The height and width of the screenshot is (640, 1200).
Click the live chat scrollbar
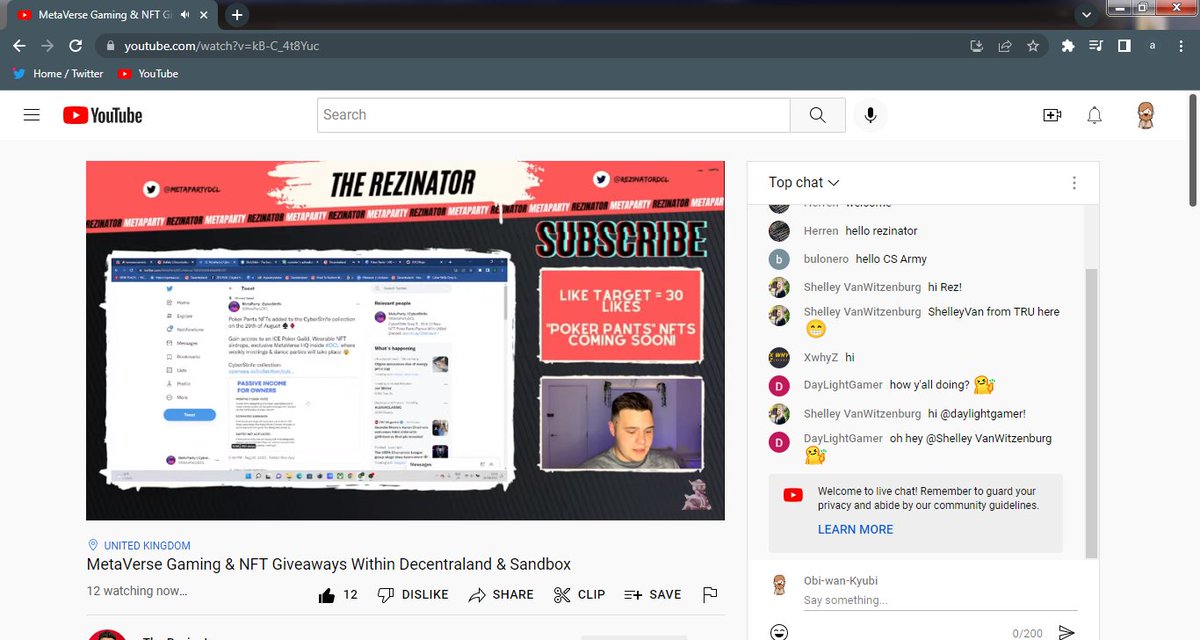(1091, 412)
